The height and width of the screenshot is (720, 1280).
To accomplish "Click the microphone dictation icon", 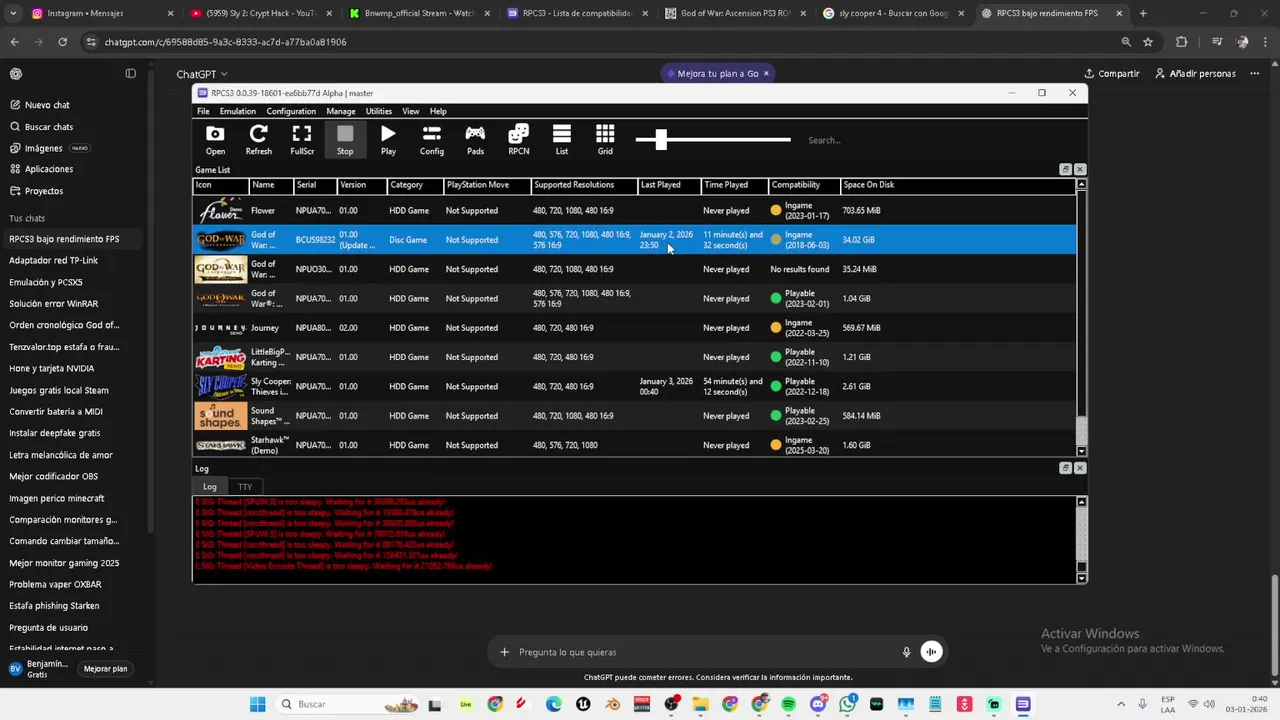I will (x=906, y=652).
